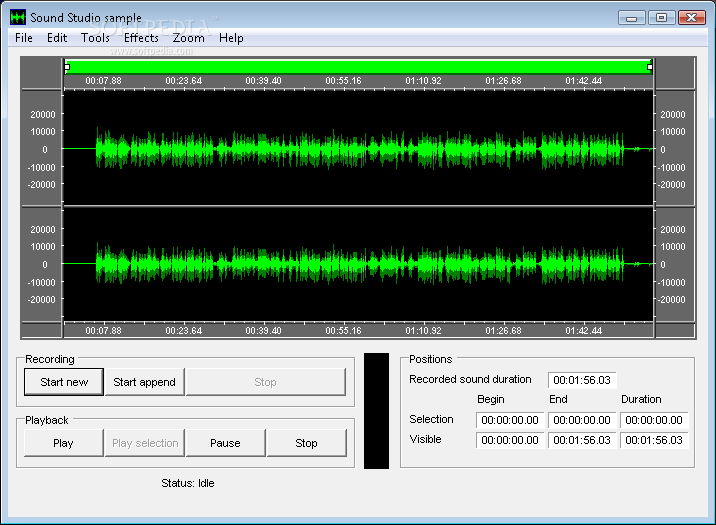Click the left handle of green overview bar

coord(67,67)
